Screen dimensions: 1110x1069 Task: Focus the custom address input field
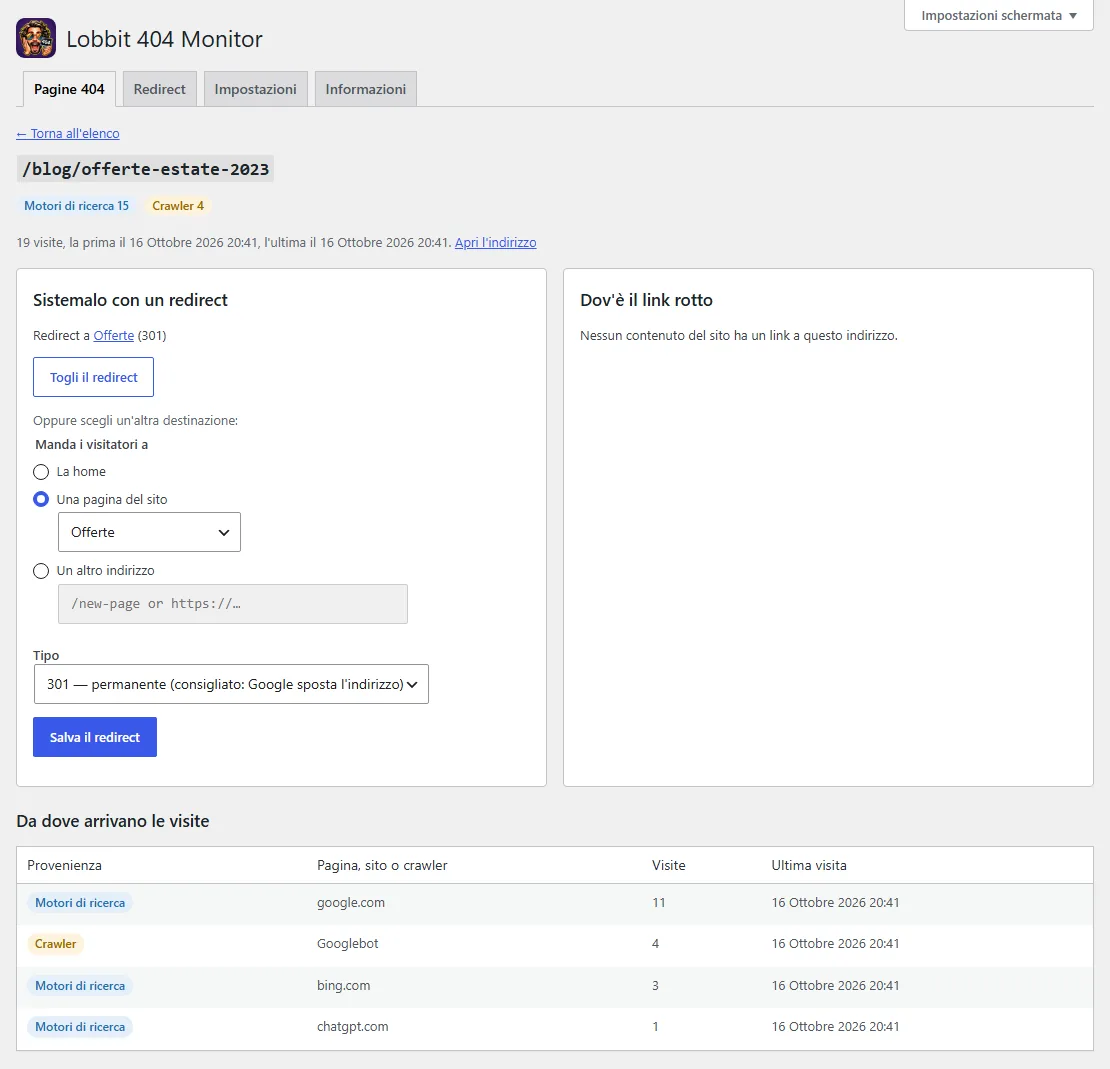tap(233, 604)
